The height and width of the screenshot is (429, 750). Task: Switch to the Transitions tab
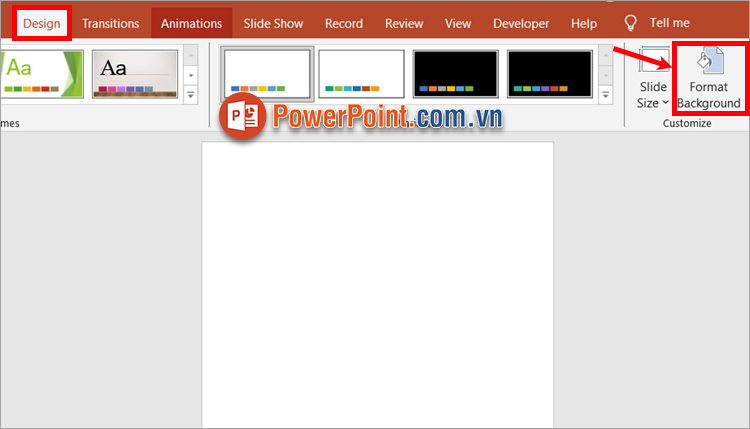point(110,23)
